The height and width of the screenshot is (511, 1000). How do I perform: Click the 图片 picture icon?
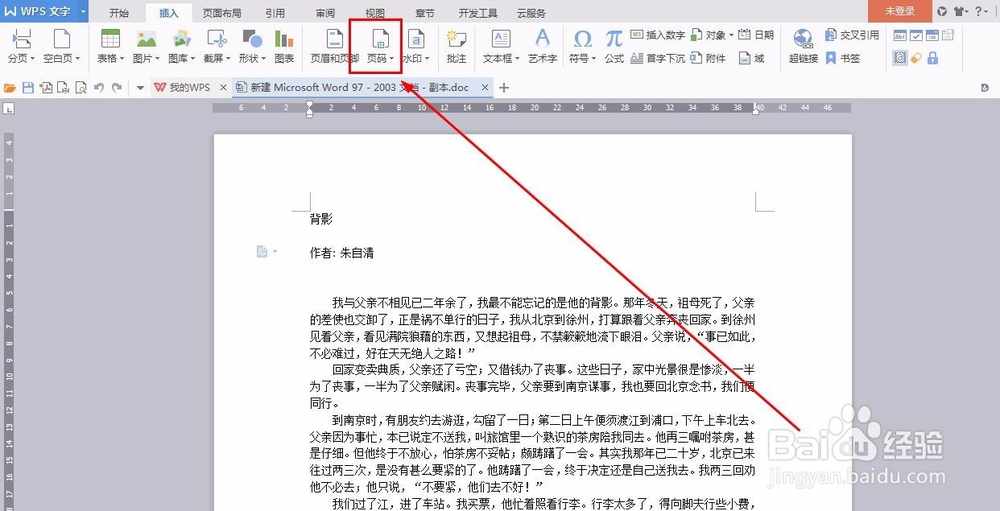click(x=147, y=39)
